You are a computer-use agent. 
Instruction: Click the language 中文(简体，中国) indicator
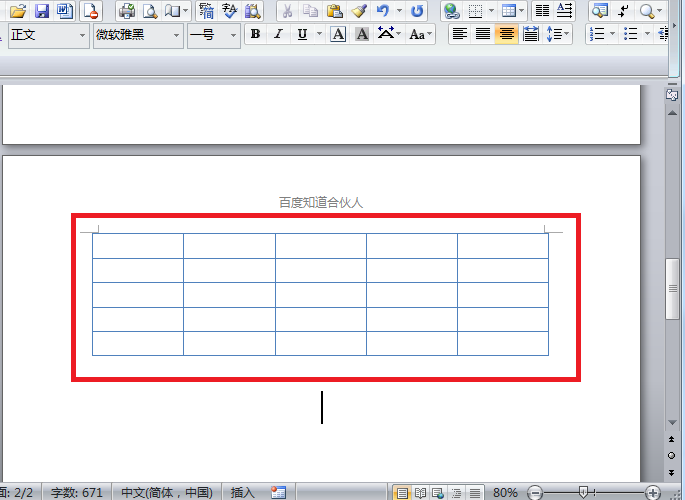click(x=166, y=493)
